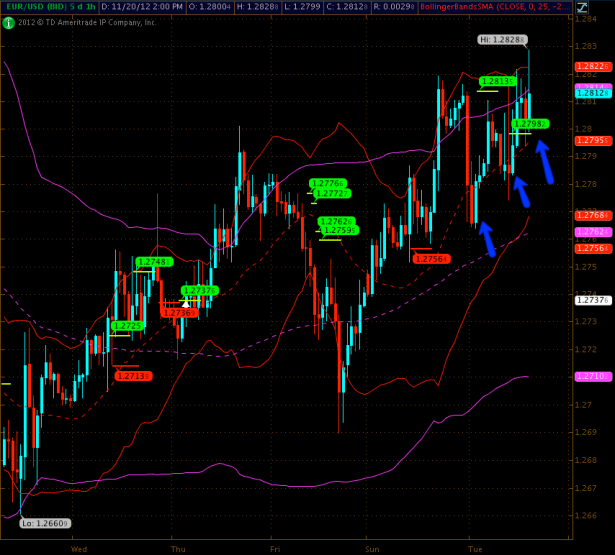Select the green 1.2798 price tag
Image resolution: width=615 pixels, height=555 pixels.
528,124
